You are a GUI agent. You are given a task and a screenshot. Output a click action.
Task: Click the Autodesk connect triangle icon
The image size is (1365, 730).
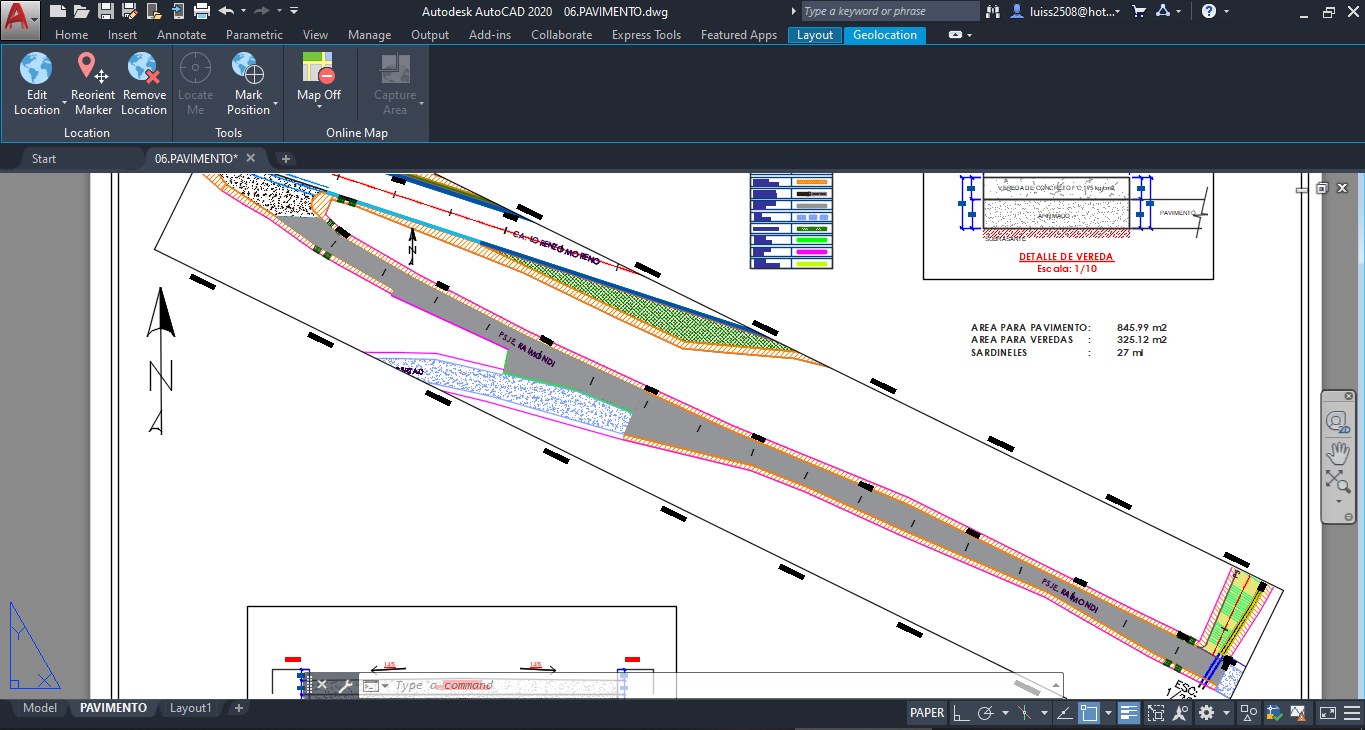point(1163,11)
